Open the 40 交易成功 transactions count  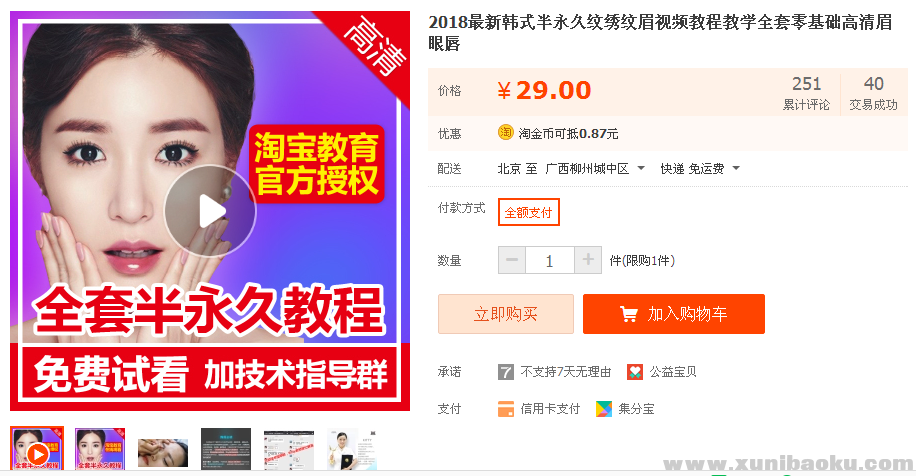tap(873, 92)
